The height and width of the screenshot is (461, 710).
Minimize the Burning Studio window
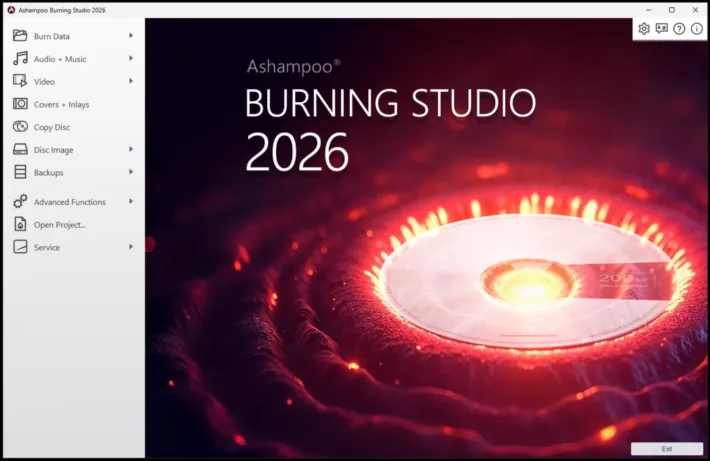[x=648, y=10]
